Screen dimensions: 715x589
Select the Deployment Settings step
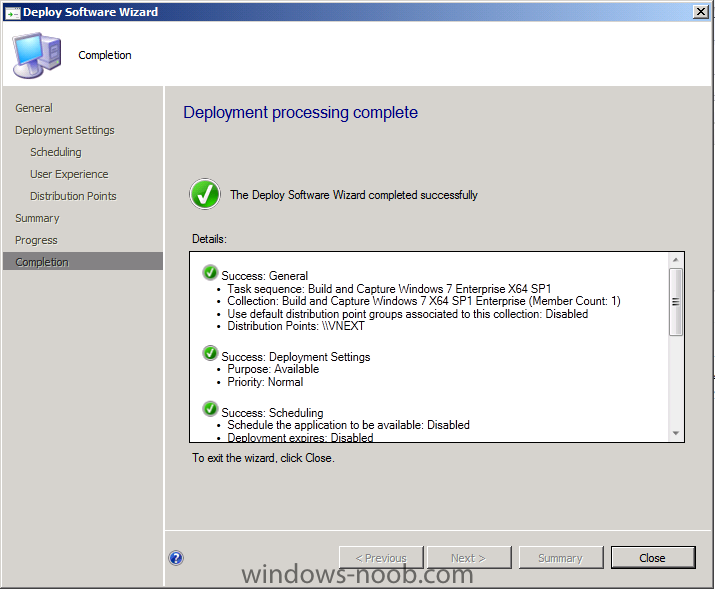point(65,130)
